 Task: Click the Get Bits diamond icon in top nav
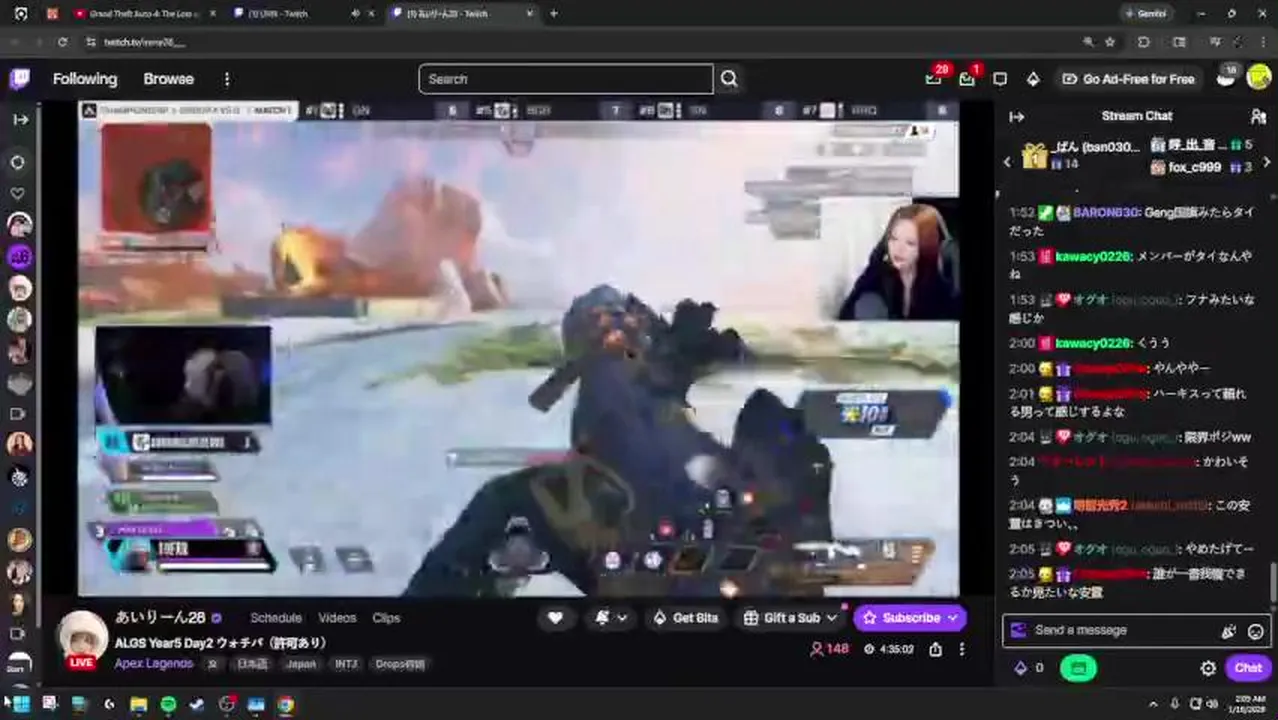(x=1033, y=79)
